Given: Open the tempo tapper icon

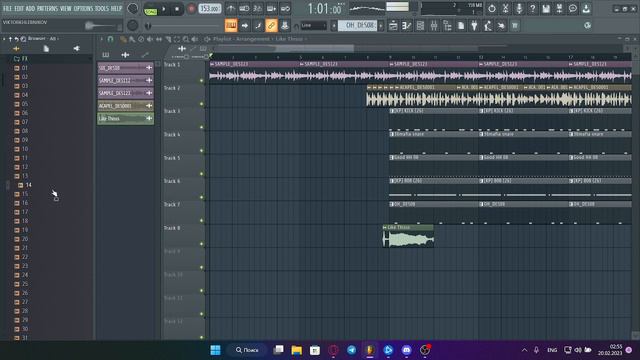Looking at the screenshot, I should 488,26.
